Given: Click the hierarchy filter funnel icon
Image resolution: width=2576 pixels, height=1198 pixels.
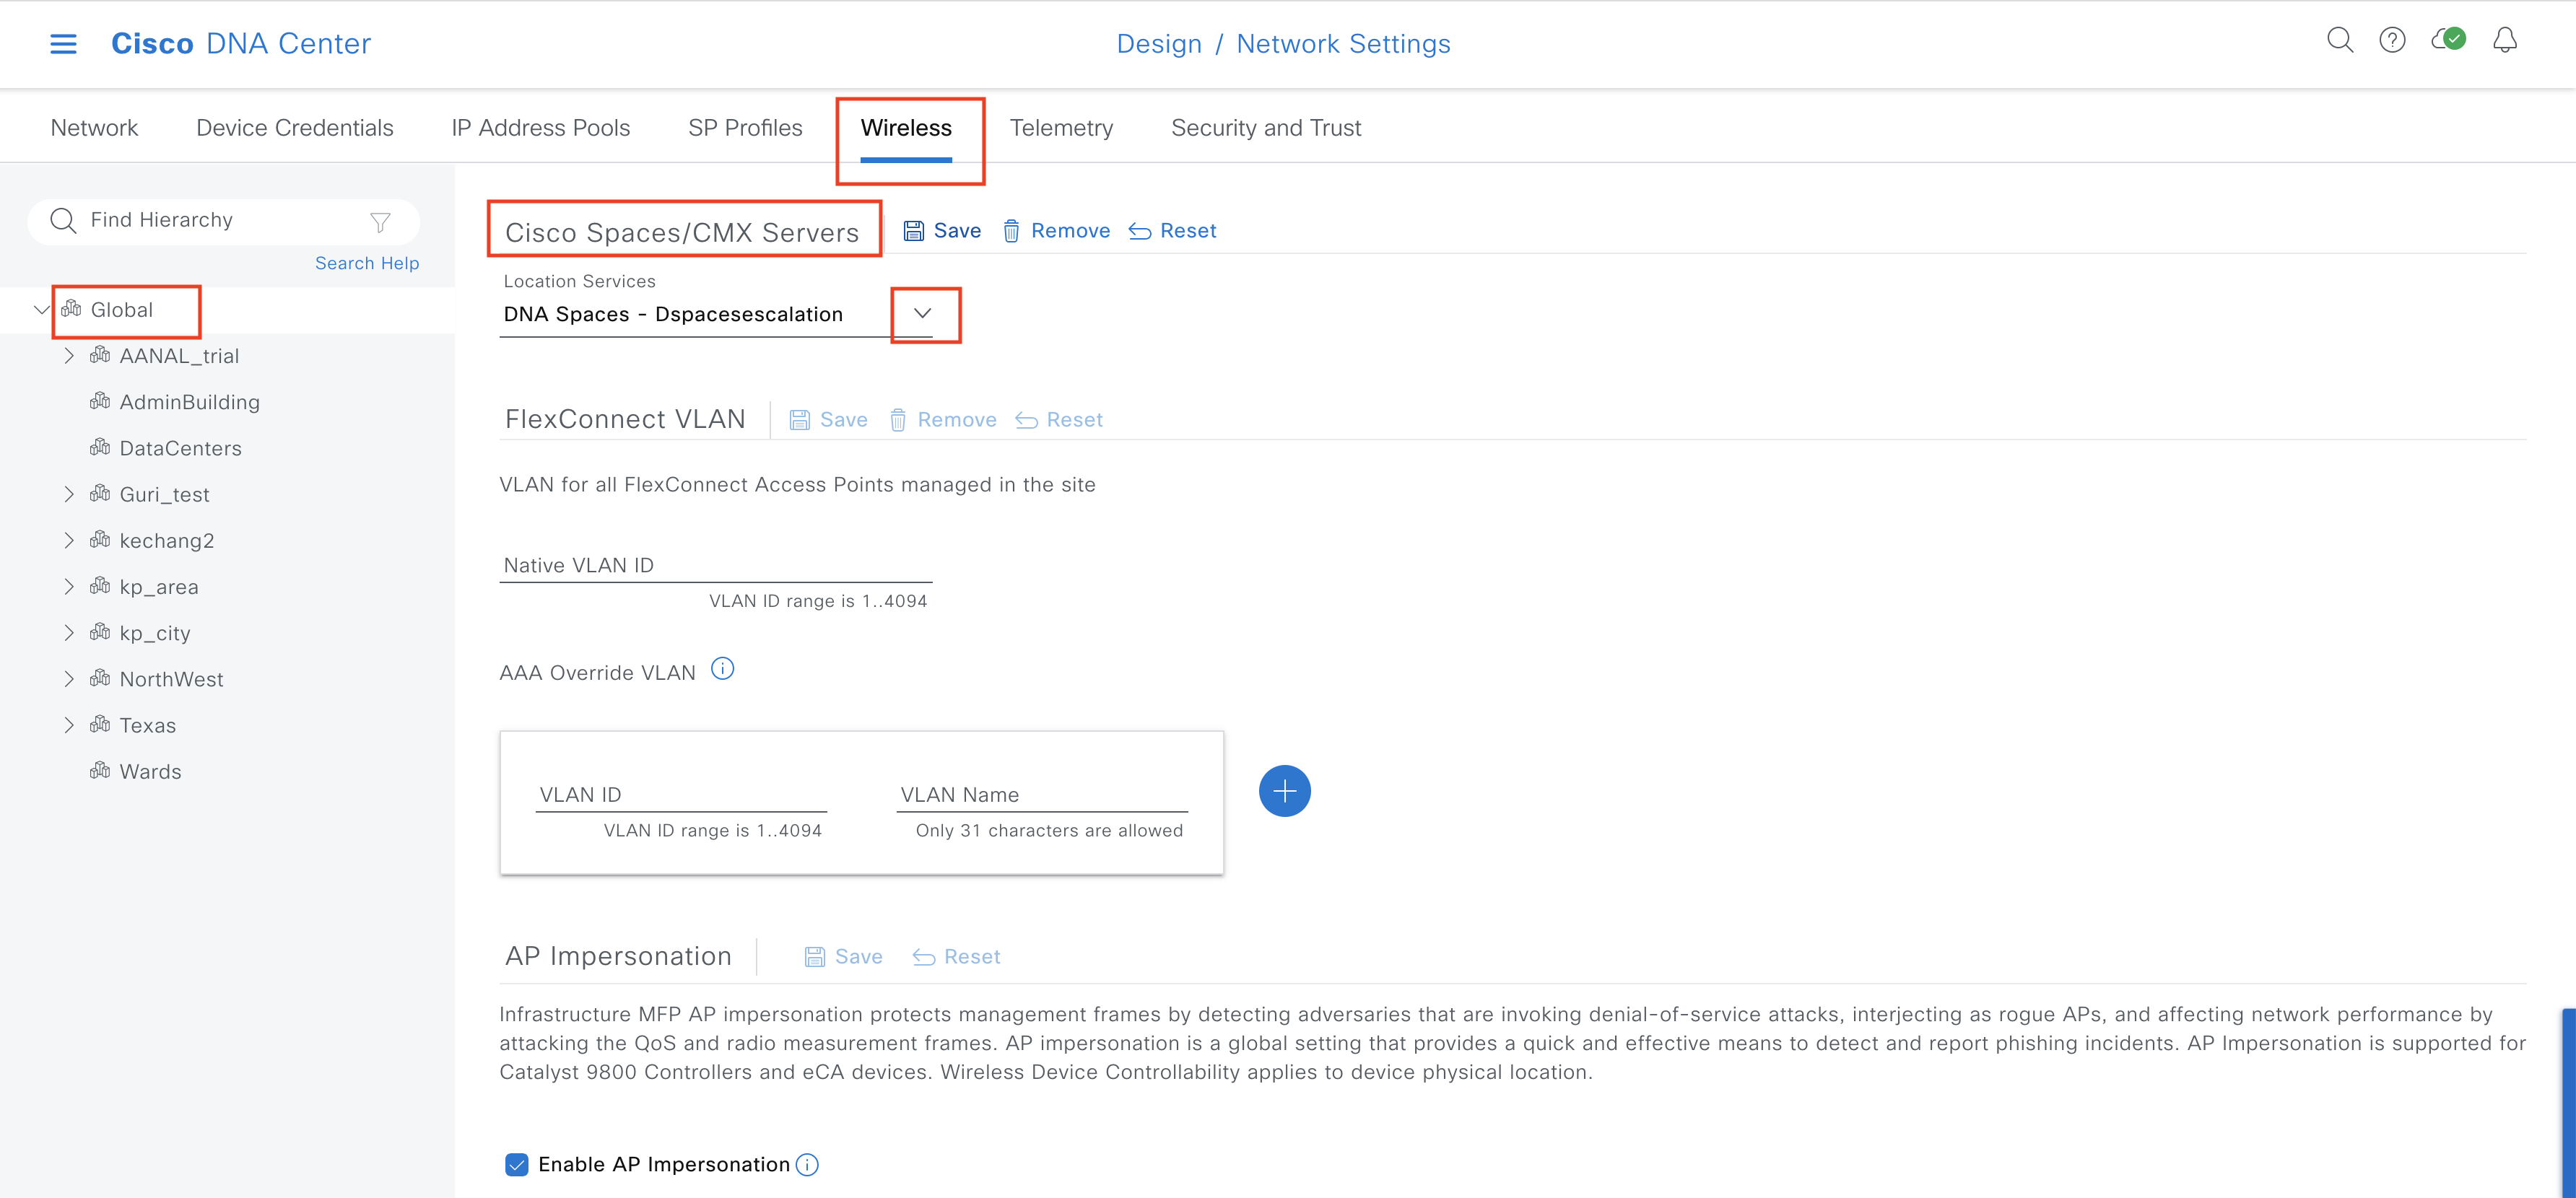Looking at the screenshot, I should pyautogui.click(x=380, y=222).
